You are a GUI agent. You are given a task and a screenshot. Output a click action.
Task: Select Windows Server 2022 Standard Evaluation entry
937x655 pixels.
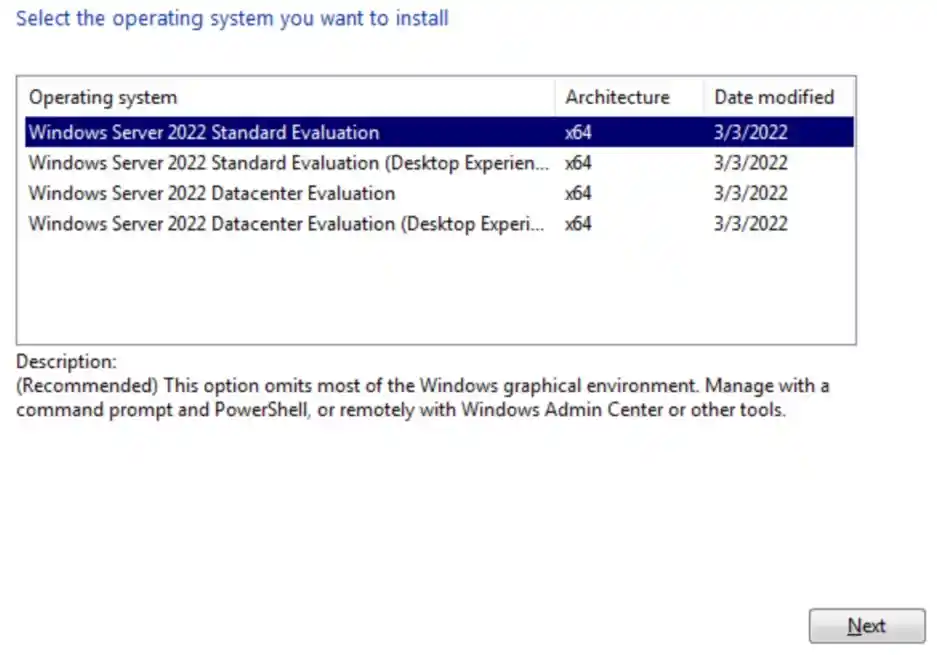pos(204,132)
